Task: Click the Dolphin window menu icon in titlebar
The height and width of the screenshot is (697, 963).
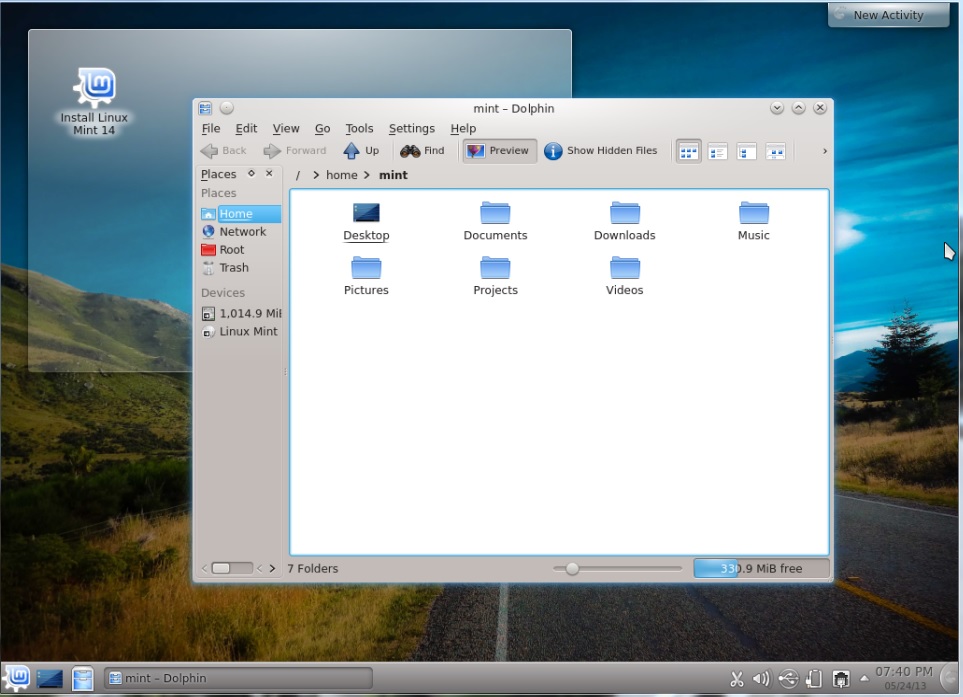Action: click(205, 108)
